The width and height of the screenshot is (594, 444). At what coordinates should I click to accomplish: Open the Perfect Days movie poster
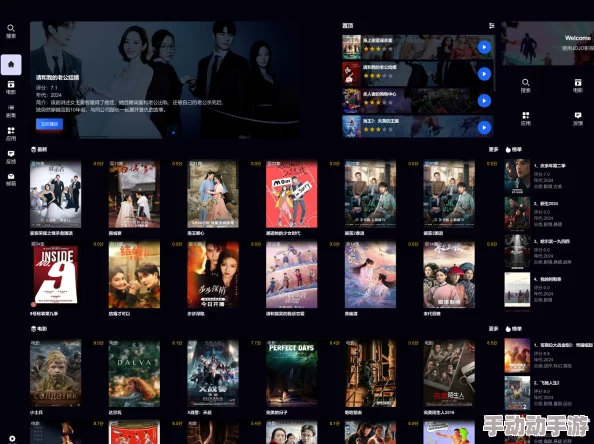[292, 374]
